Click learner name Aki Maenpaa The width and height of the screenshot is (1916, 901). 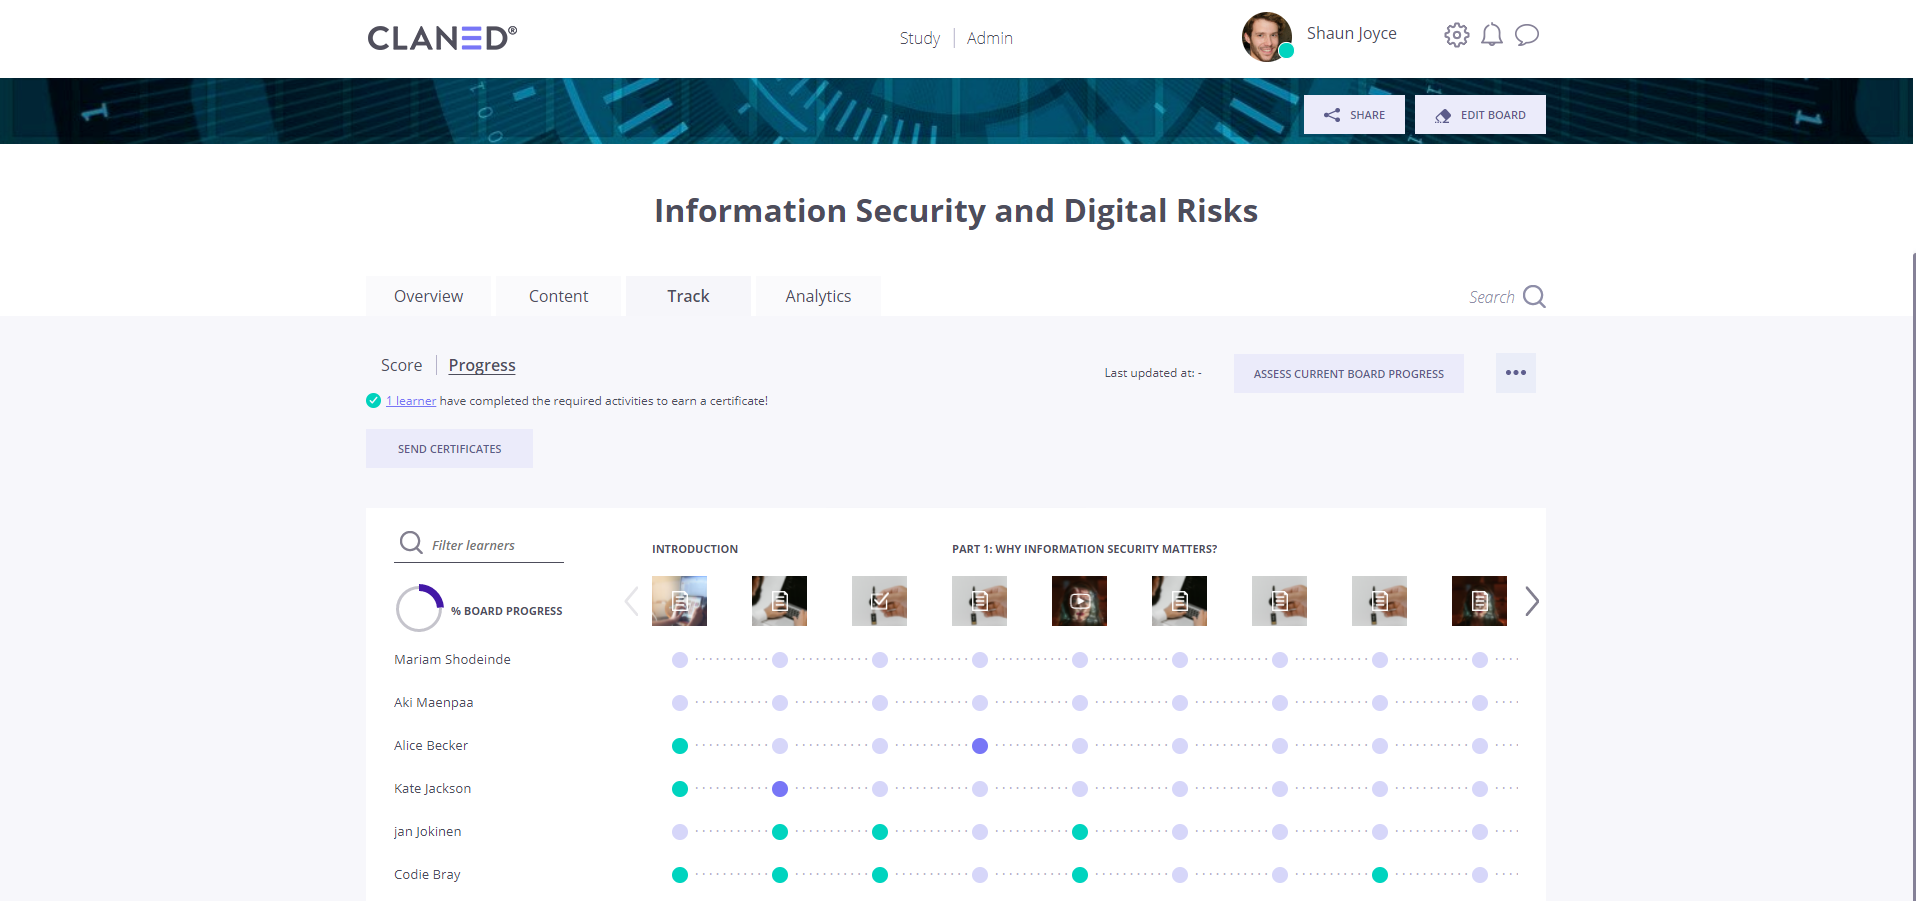(x=433, y=702)
